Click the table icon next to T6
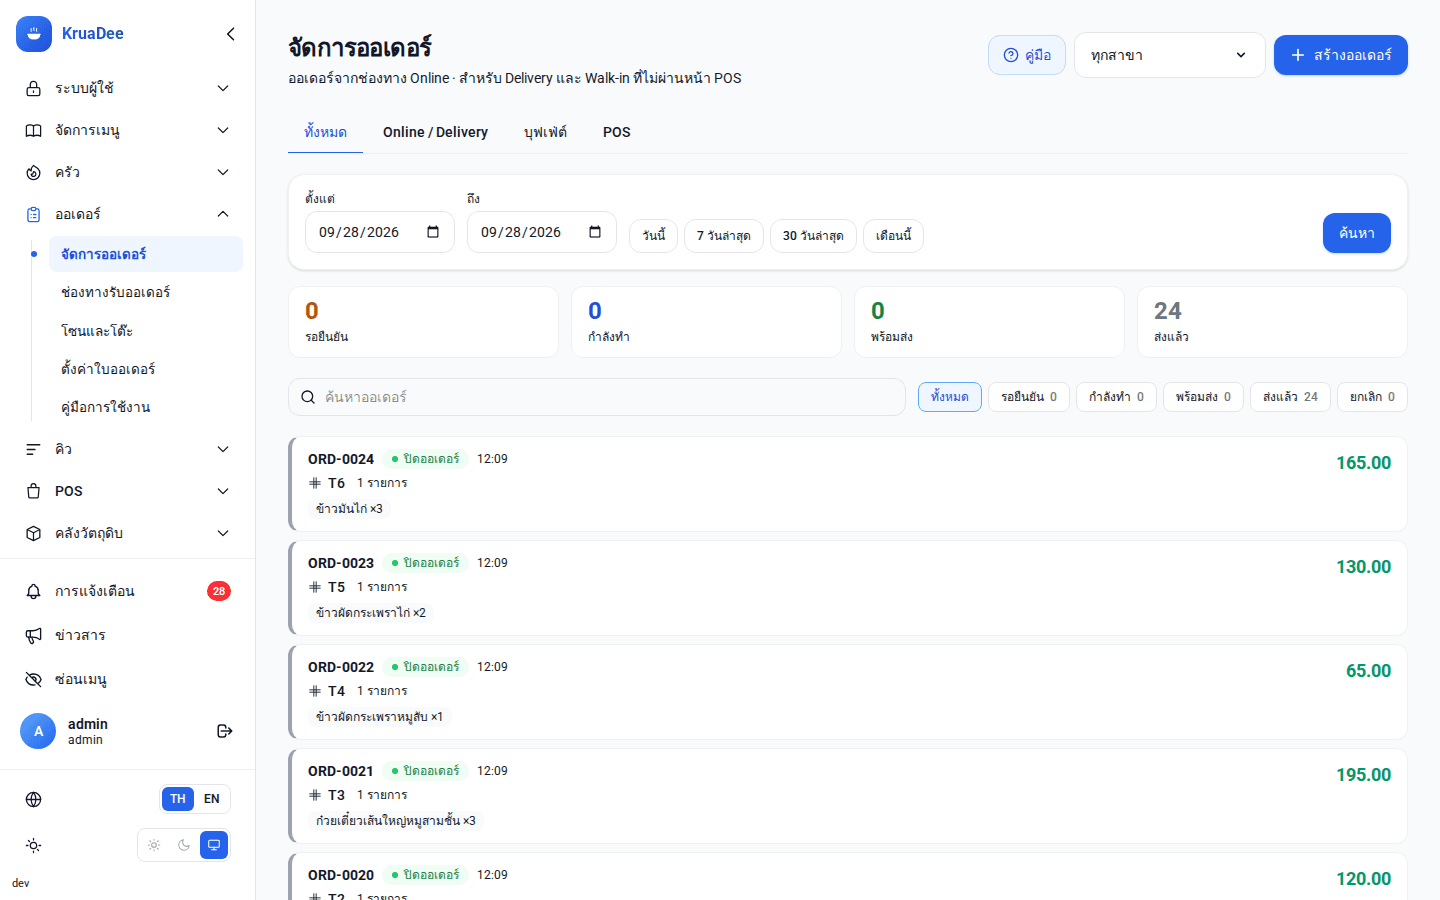This screenshot has height=900, width=1440. (x=315, y=483)
